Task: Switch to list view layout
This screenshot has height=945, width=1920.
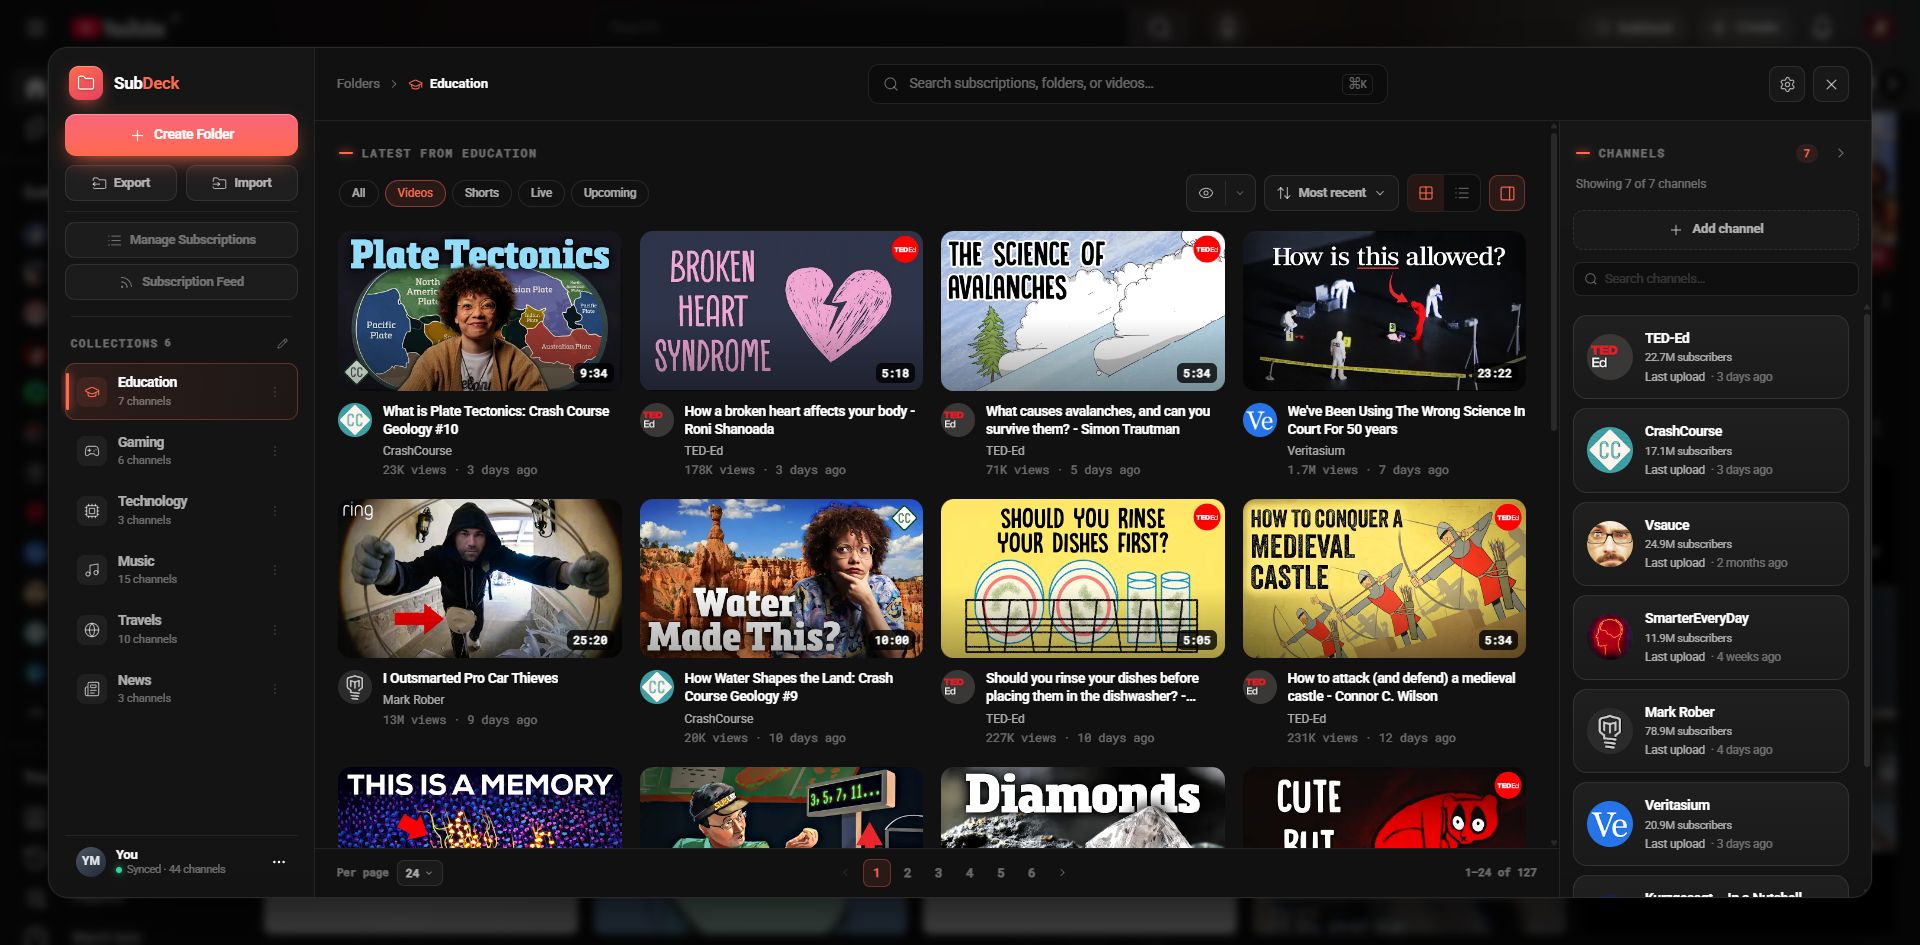Action: (1462, 193)
